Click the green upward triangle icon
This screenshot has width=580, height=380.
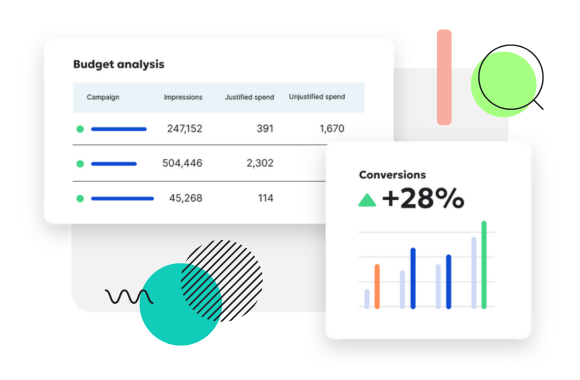click(367, 200)
